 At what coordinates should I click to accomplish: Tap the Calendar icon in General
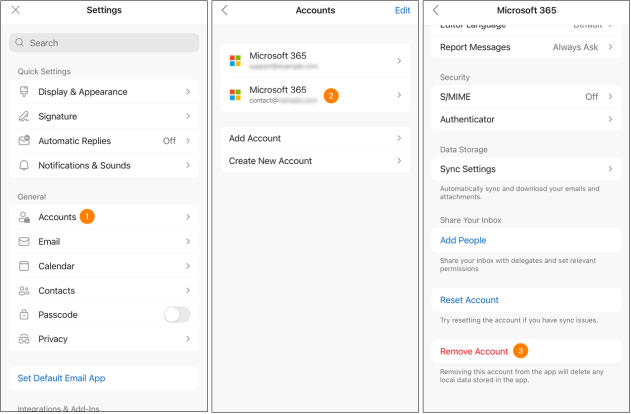[24, 266]
